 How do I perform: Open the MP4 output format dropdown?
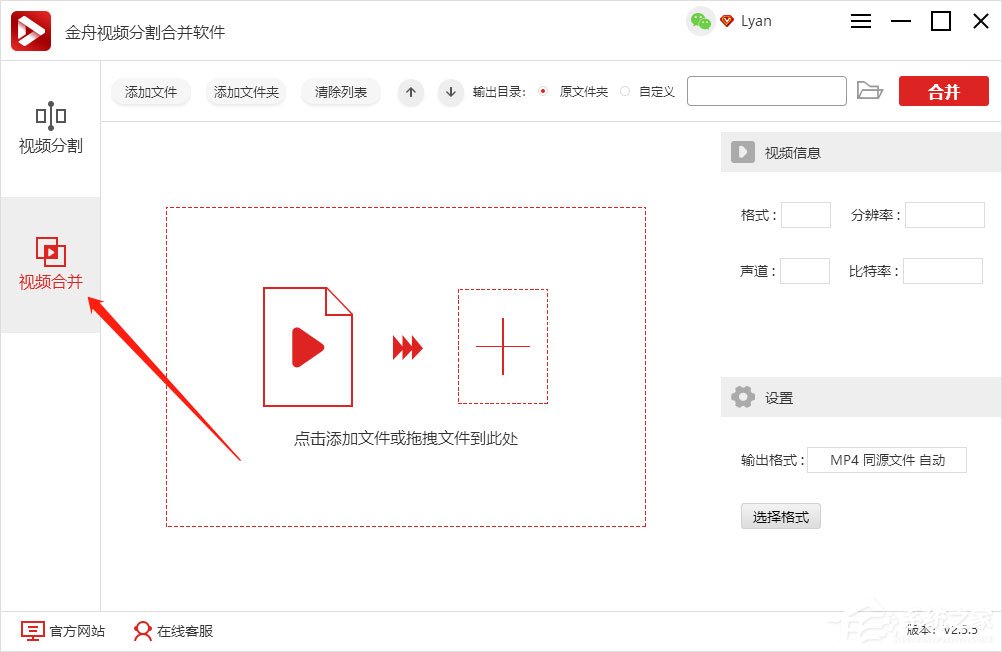[x=887, y=459]
